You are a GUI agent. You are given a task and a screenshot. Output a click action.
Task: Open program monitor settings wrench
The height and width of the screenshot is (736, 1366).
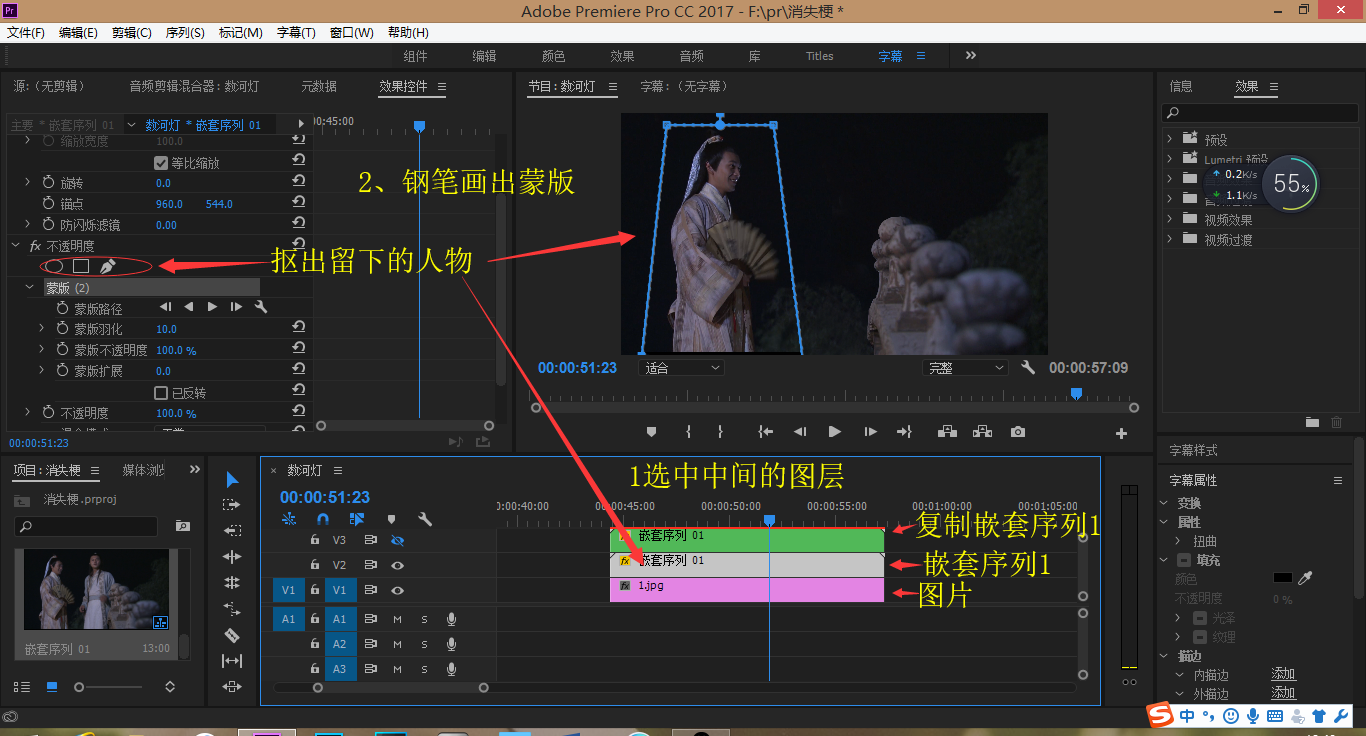[1028, 368]
